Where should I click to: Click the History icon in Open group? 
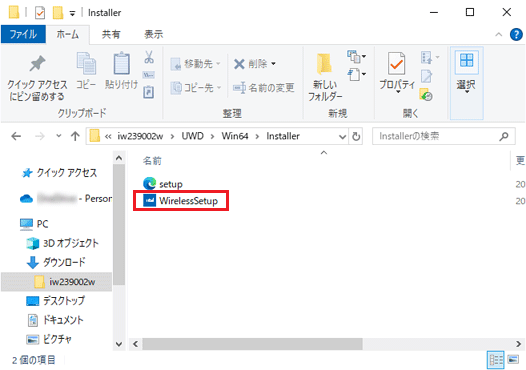pyautogui.click(x=426, y=95)
